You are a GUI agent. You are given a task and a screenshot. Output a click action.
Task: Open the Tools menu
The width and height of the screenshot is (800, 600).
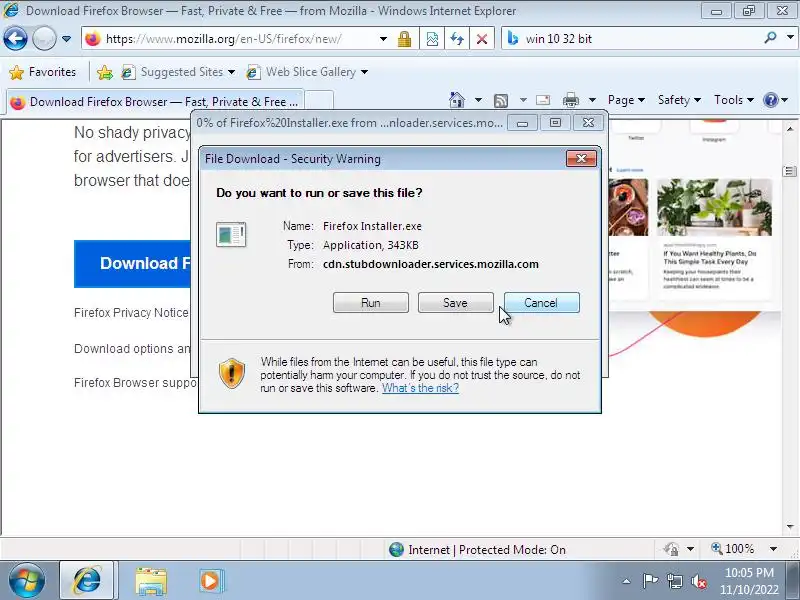pyautogui.click(x=734, y=100)
